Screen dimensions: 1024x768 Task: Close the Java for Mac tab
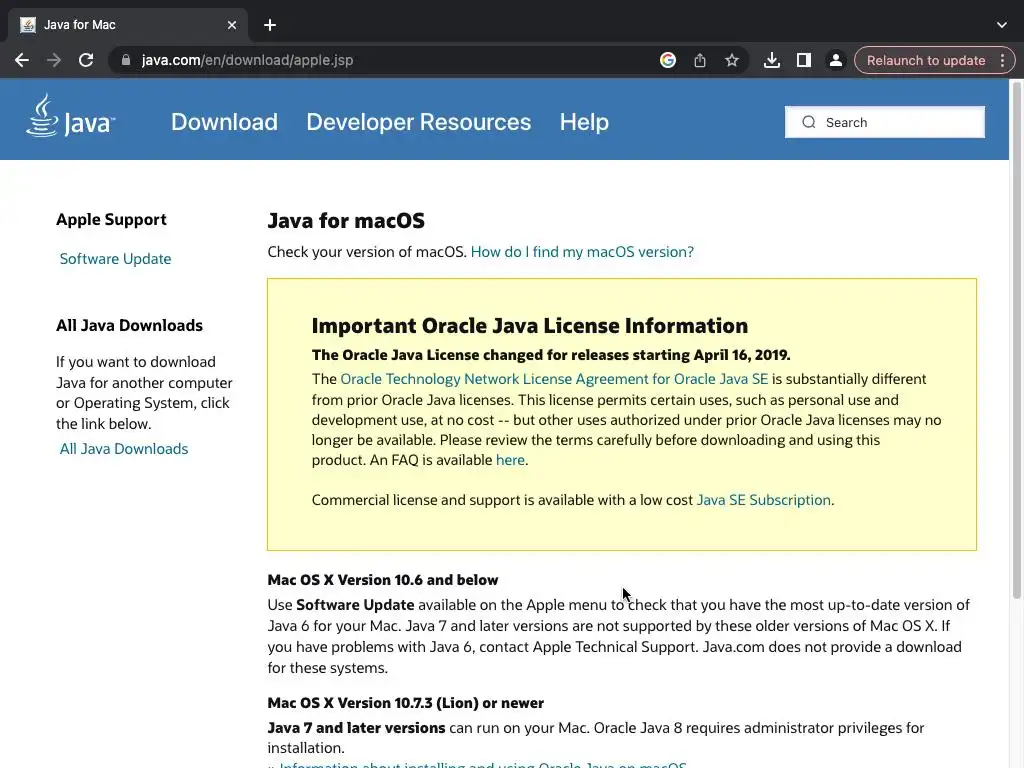[x=232, y=25]
